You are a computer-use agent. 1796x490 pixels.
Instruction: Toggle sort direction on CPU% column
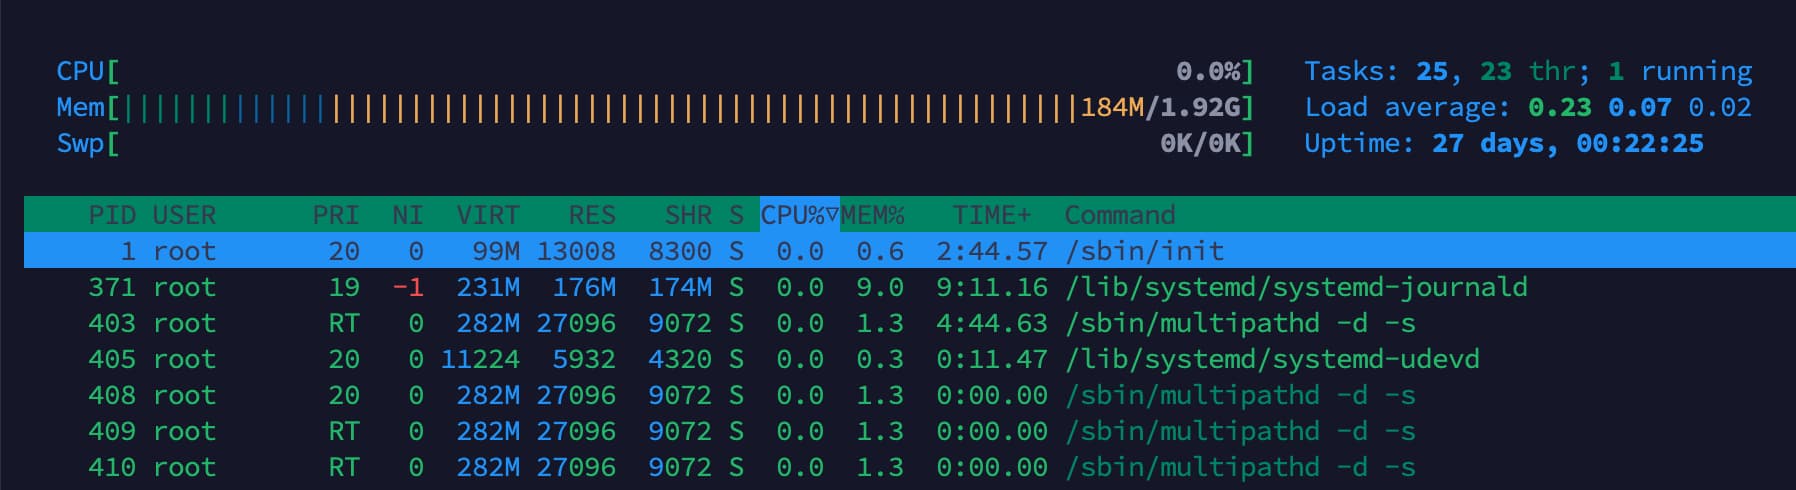click(799, 215)
